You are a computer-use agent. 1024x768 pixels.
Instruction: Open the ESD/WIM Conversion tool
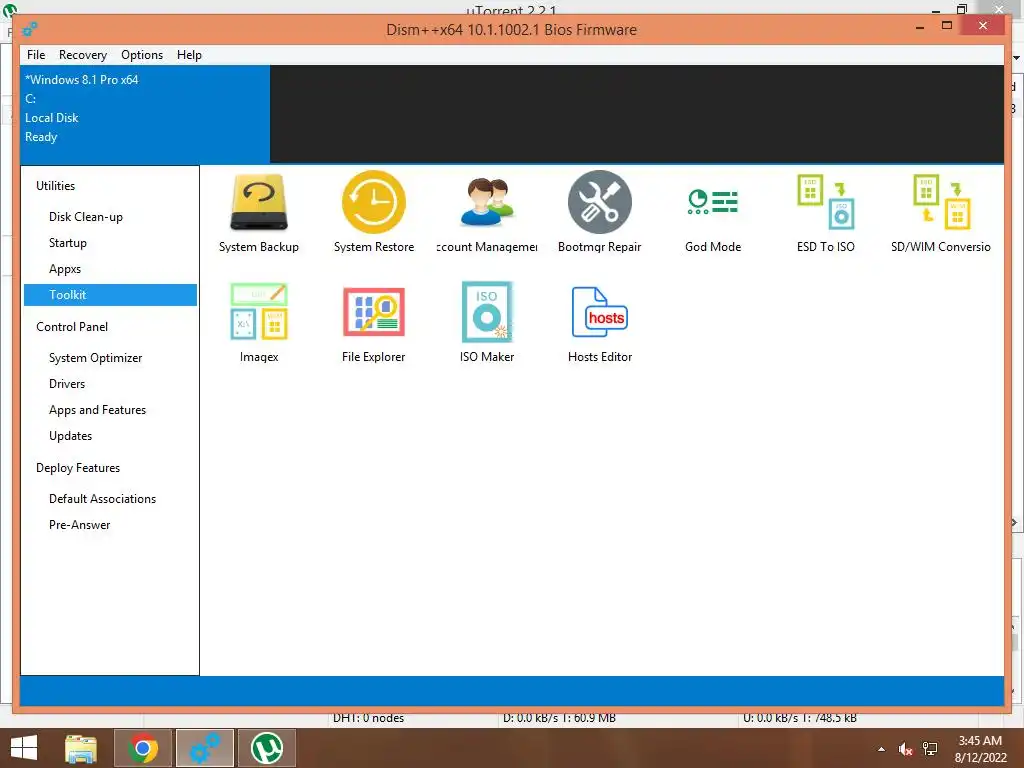point(940,213)
